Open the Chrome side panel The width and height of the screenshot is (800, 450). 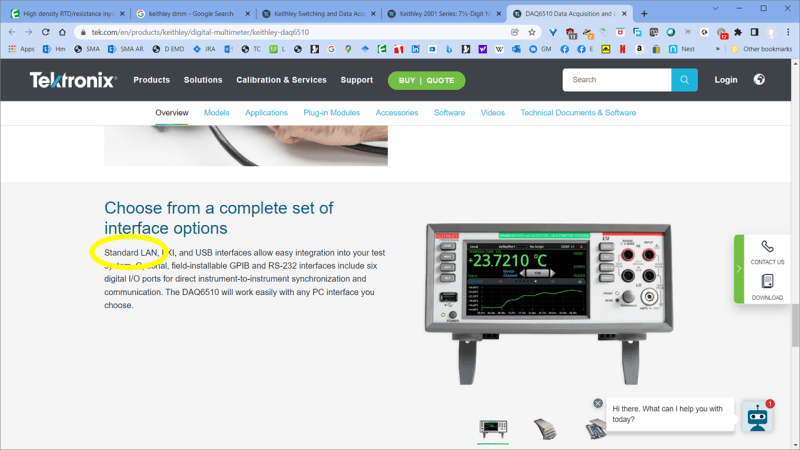point(755,32)
